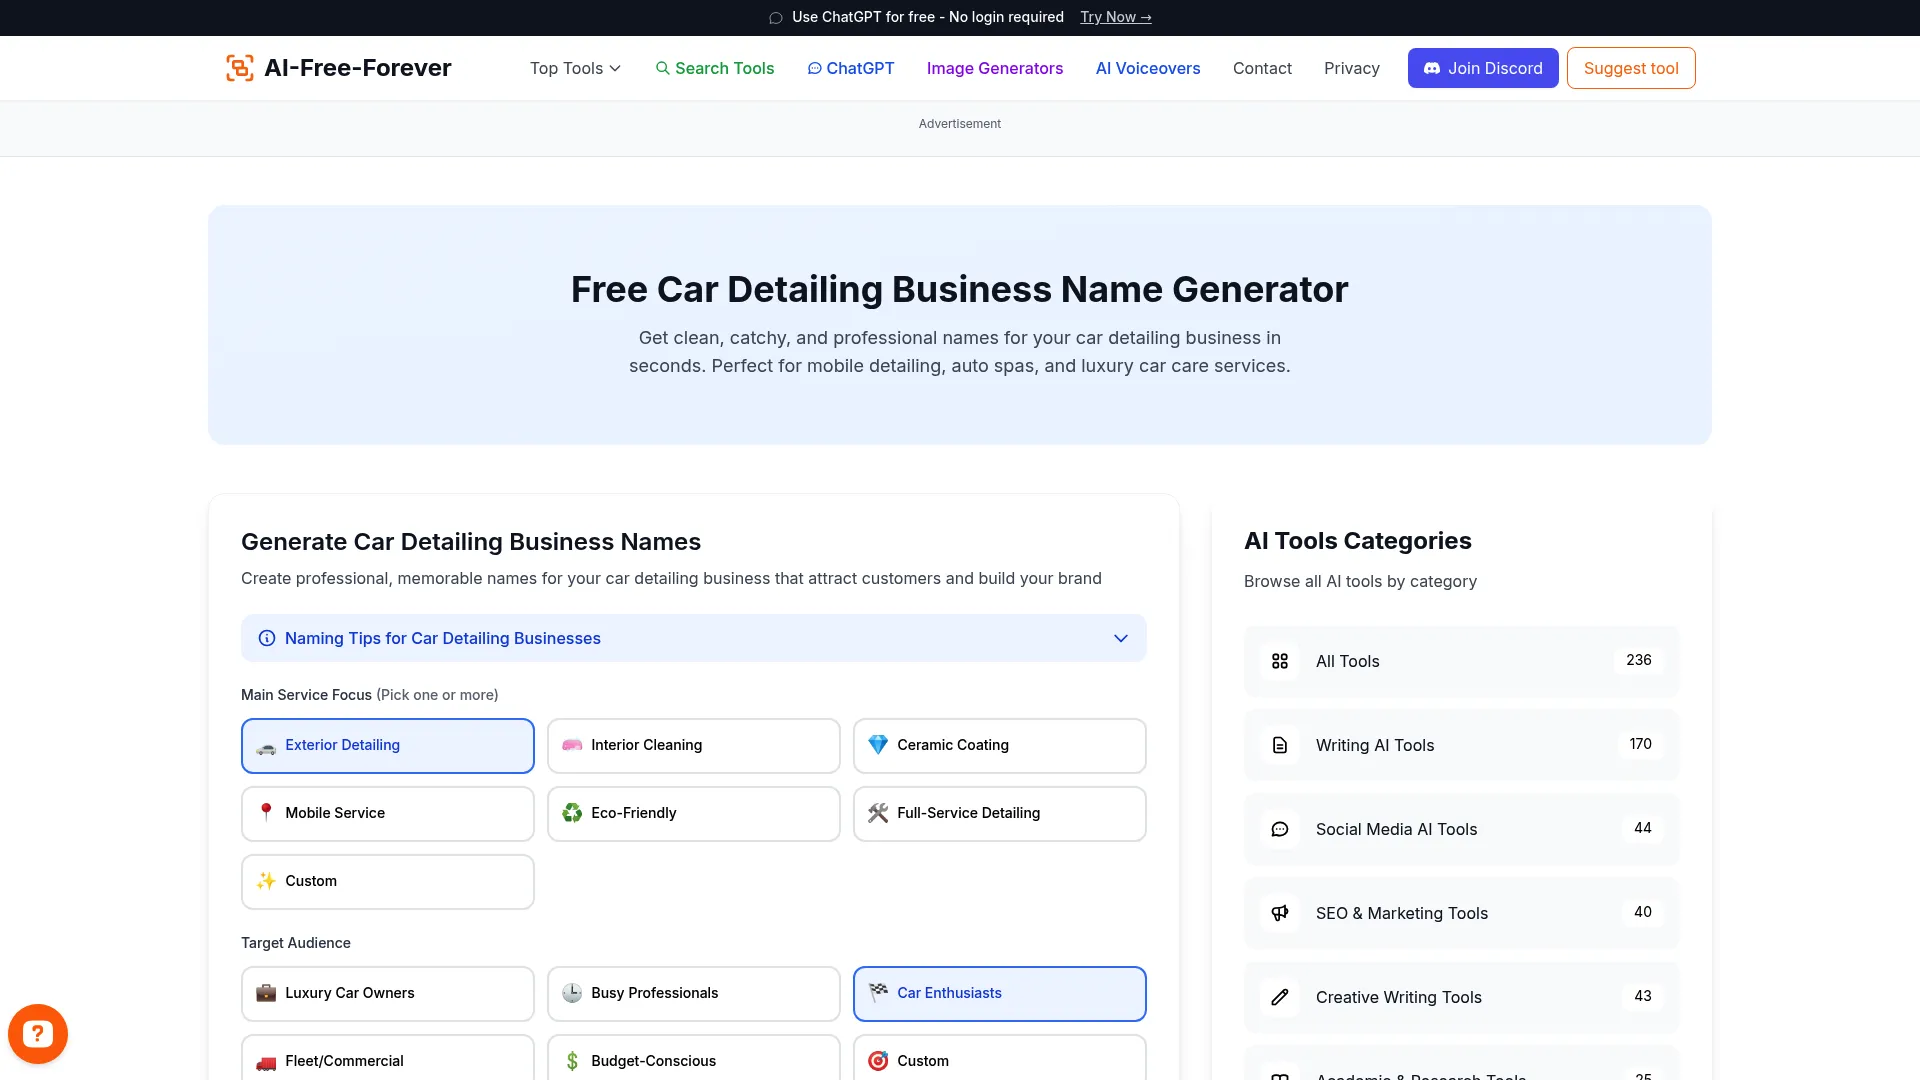Click the Suggest tool button
Image resolution: width=1920 pixels, height=1080 pixels.
click(1630, 68)
